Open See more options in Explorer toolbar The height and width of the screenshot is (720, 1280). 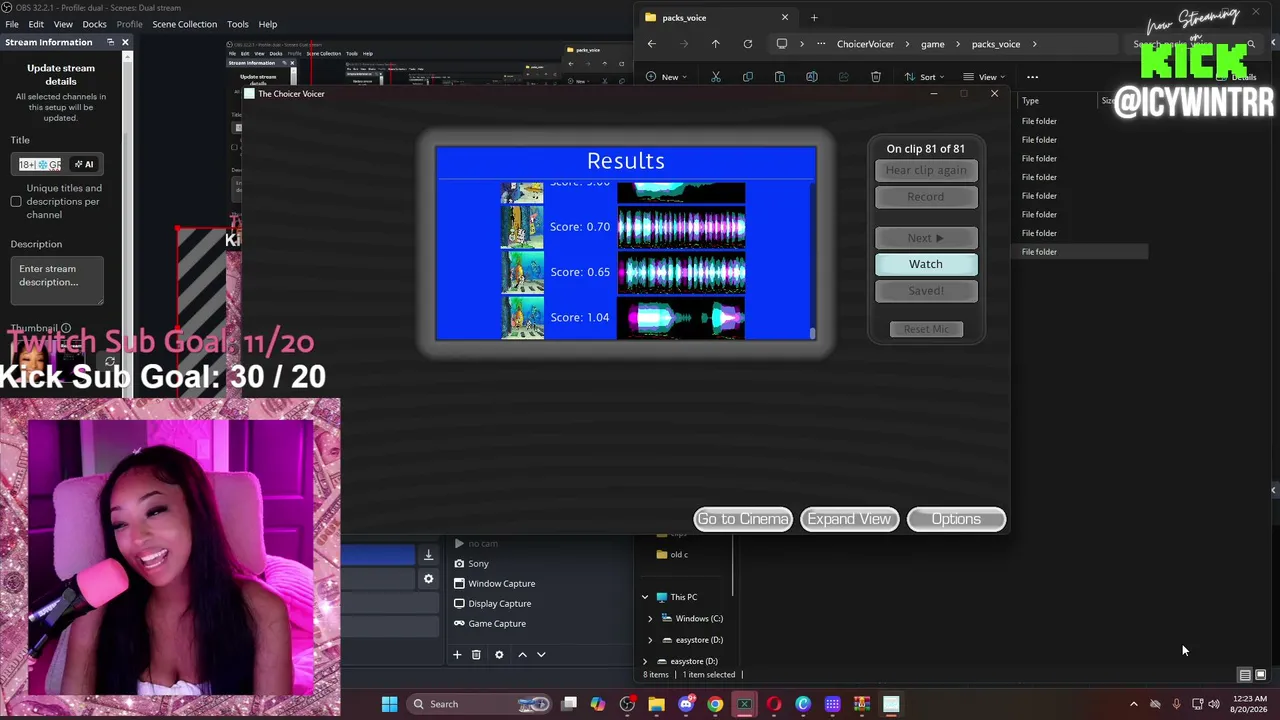point(1032,77)
